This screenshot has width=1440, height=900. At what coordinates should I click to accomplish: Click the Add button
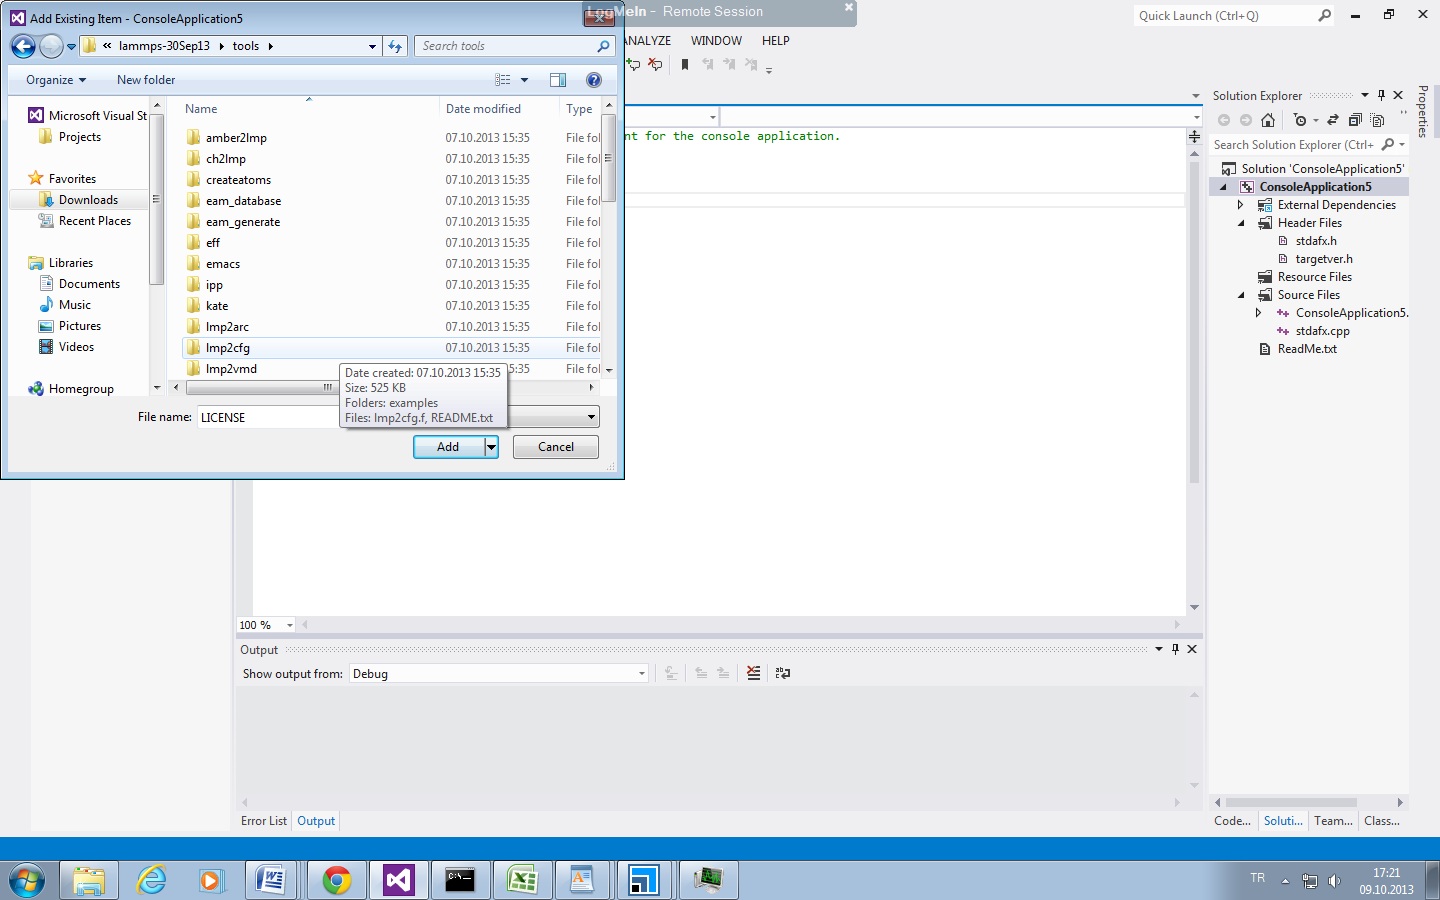(449, 447)
